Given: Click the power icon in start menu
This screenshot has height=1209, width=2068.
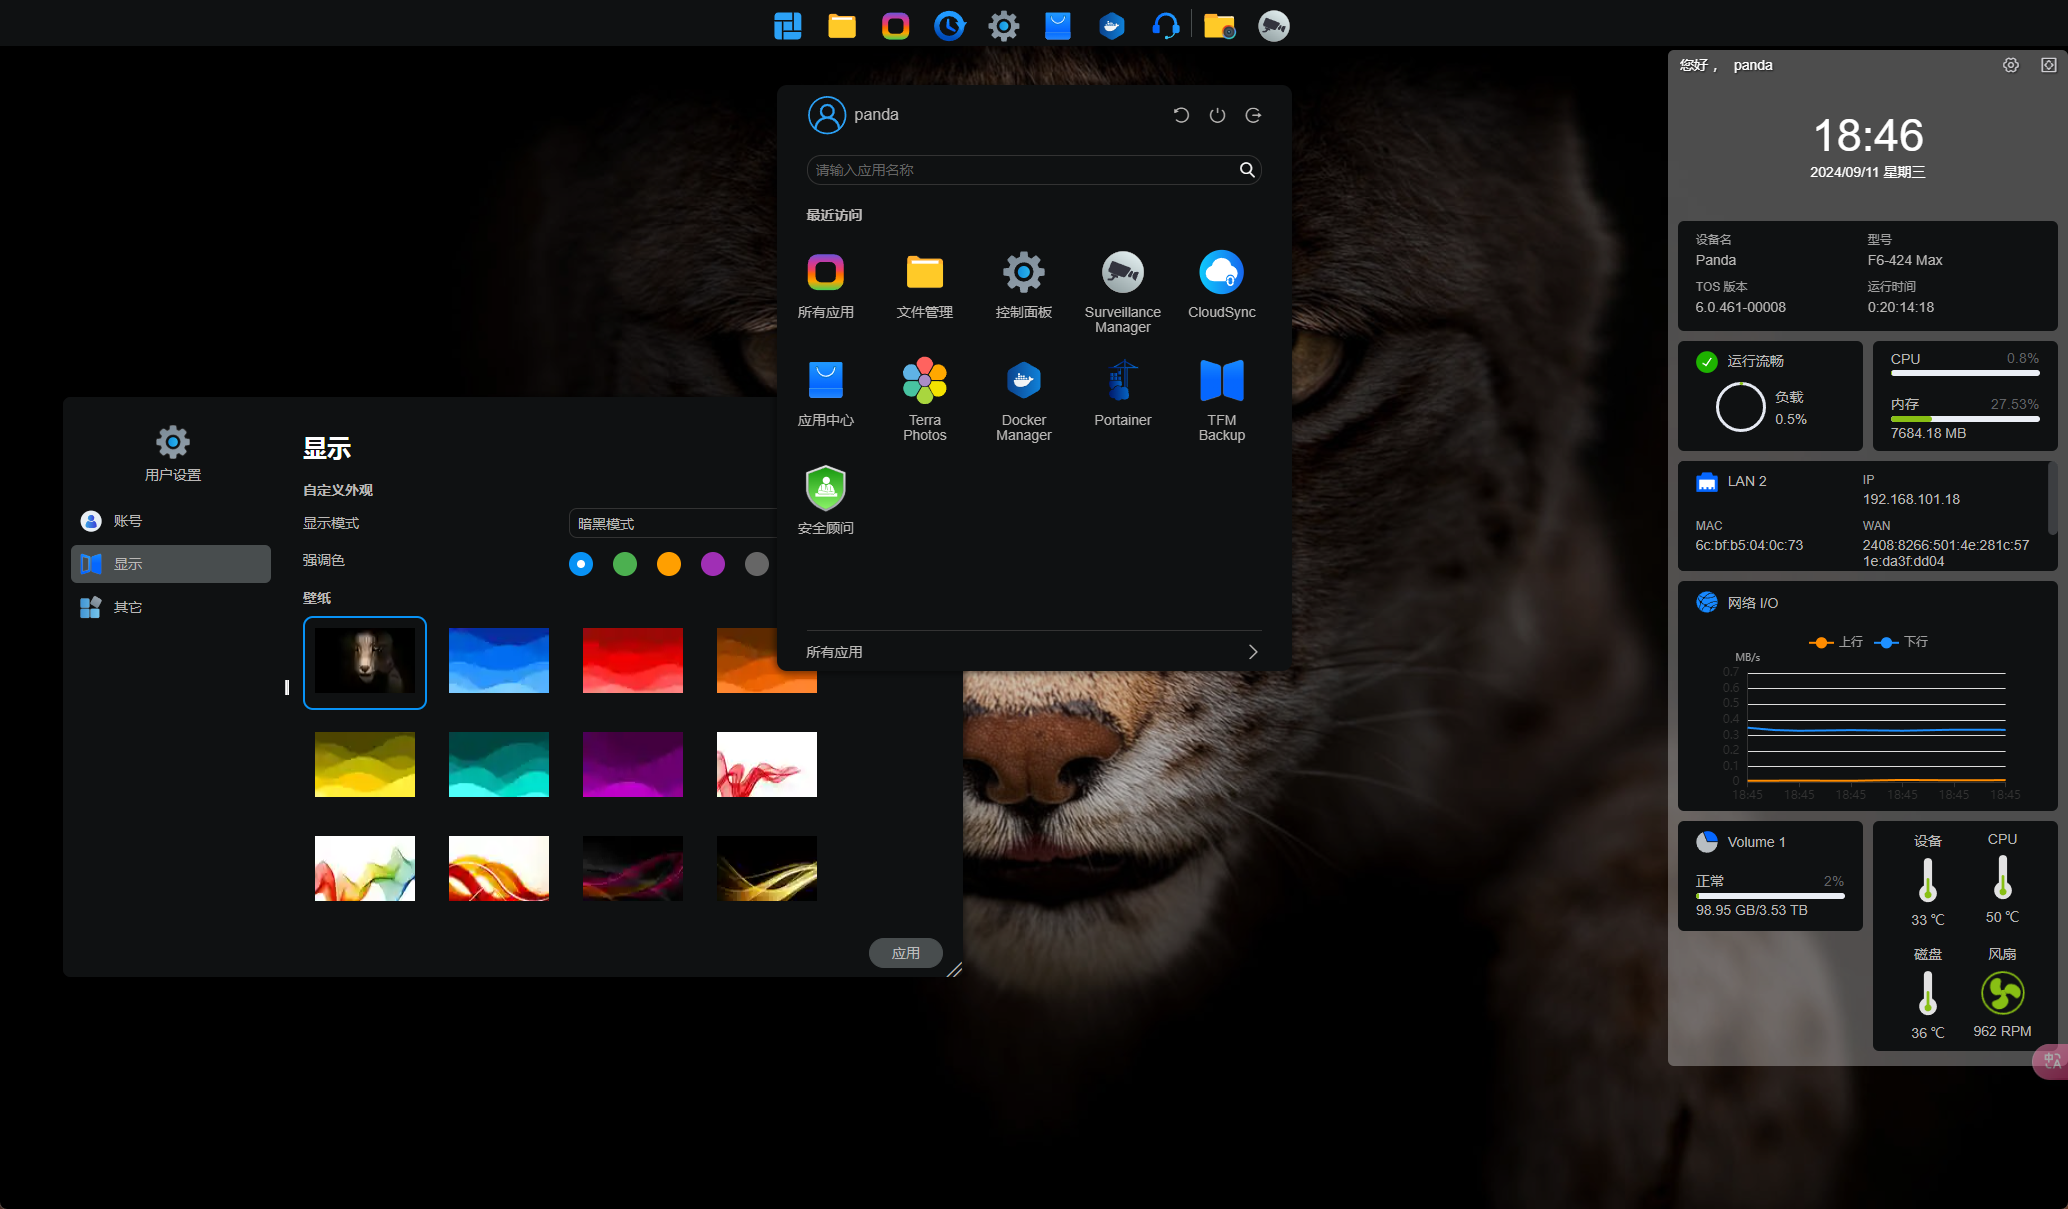Looking at the screenshot, I should click(x=1217, y=115).
